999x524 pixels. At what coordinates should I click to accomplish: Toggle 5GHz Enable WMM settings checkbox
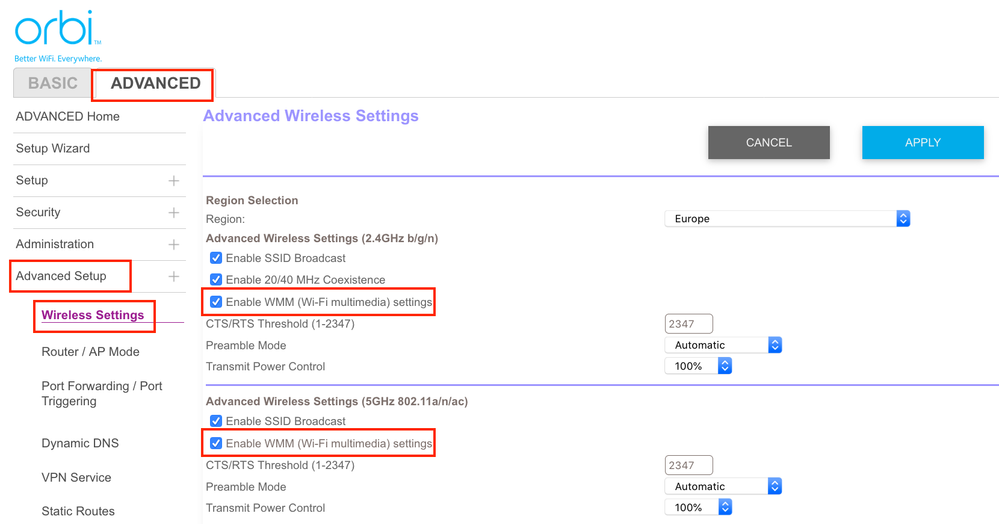point(216,443)
